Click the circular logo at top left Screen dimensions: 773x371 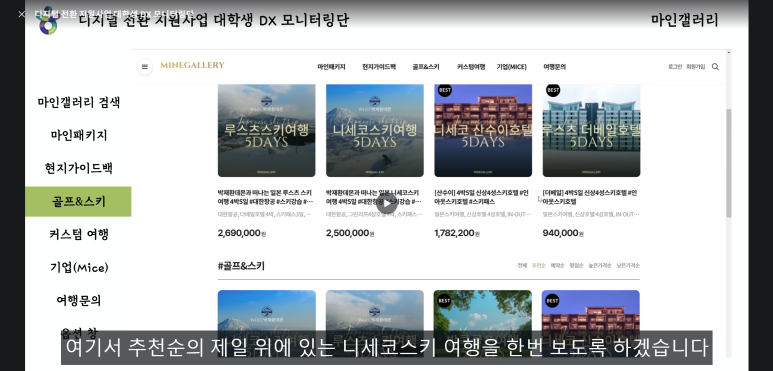(48, 21)
